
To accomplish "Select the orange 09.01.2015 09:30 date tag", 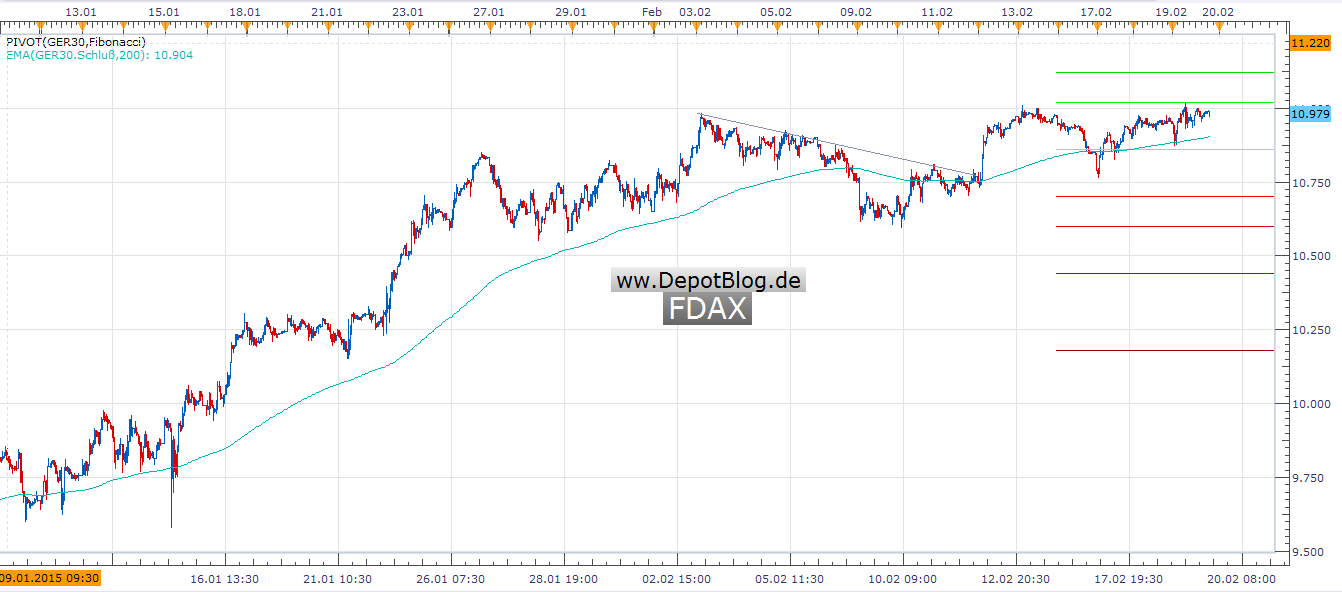I will pyautogui.click(x=49, y=578).
